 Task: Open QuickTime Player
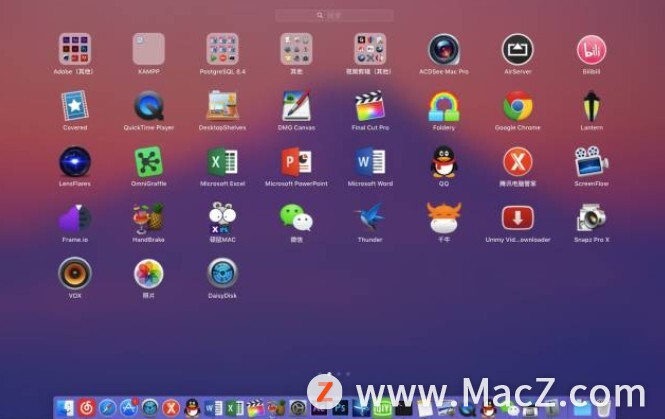click(x=148, y=106)
